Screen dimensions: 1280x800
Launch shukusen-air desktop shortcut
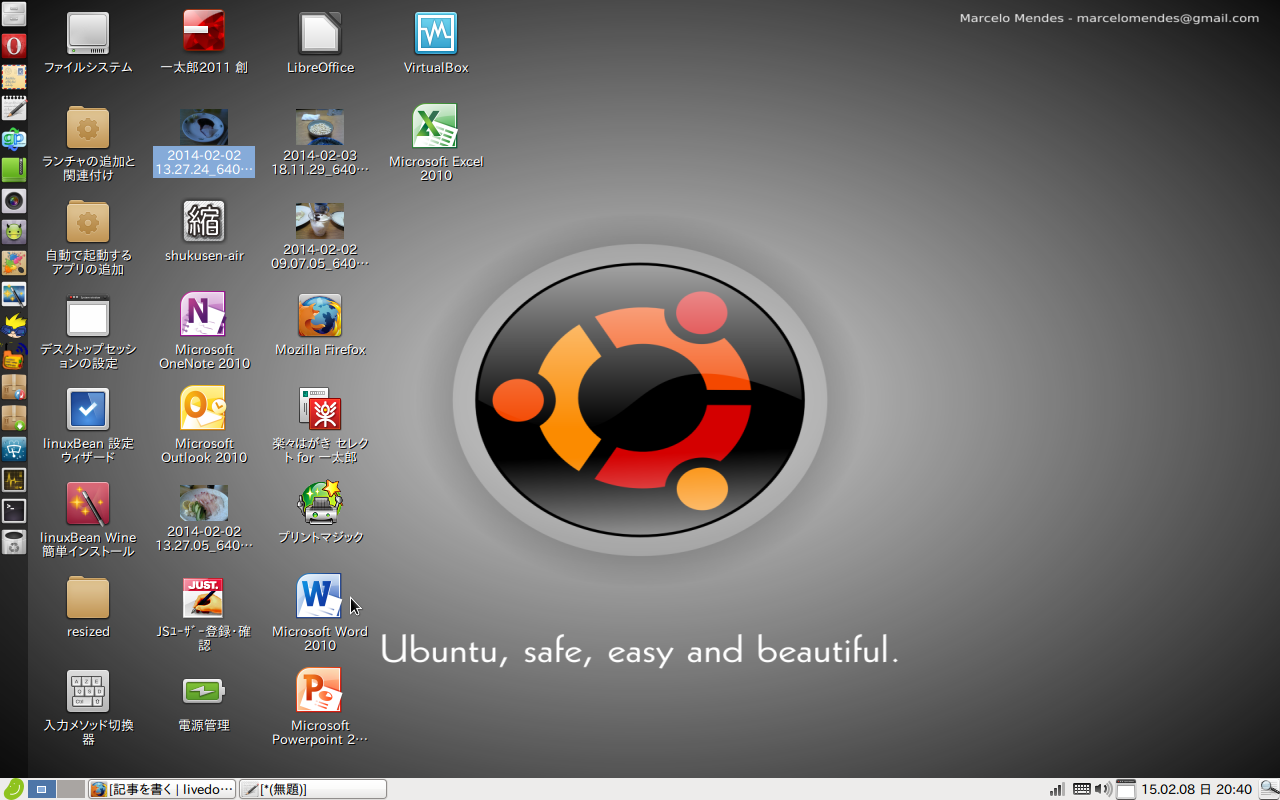pyautogui.click(x=204, y=222)
